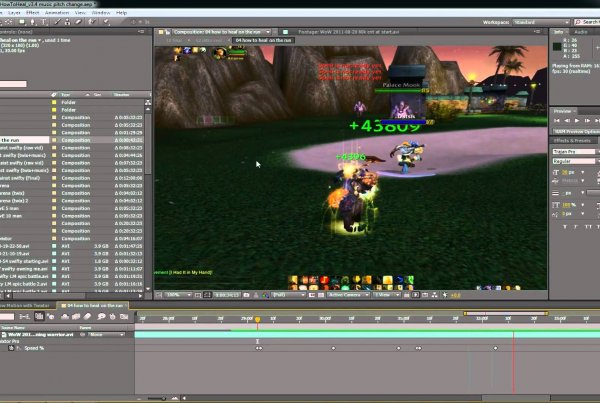Enable motion blur for the composition

(x=87, y=317)
